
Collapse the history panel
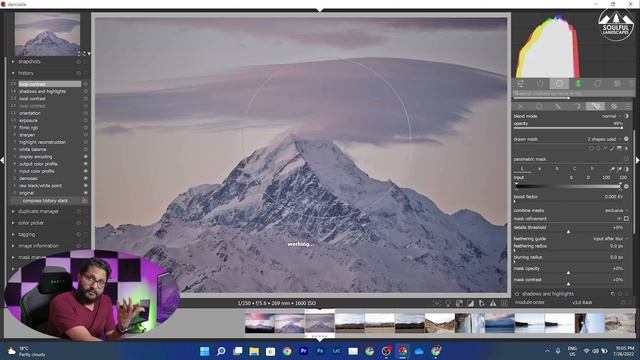(13, 73)
